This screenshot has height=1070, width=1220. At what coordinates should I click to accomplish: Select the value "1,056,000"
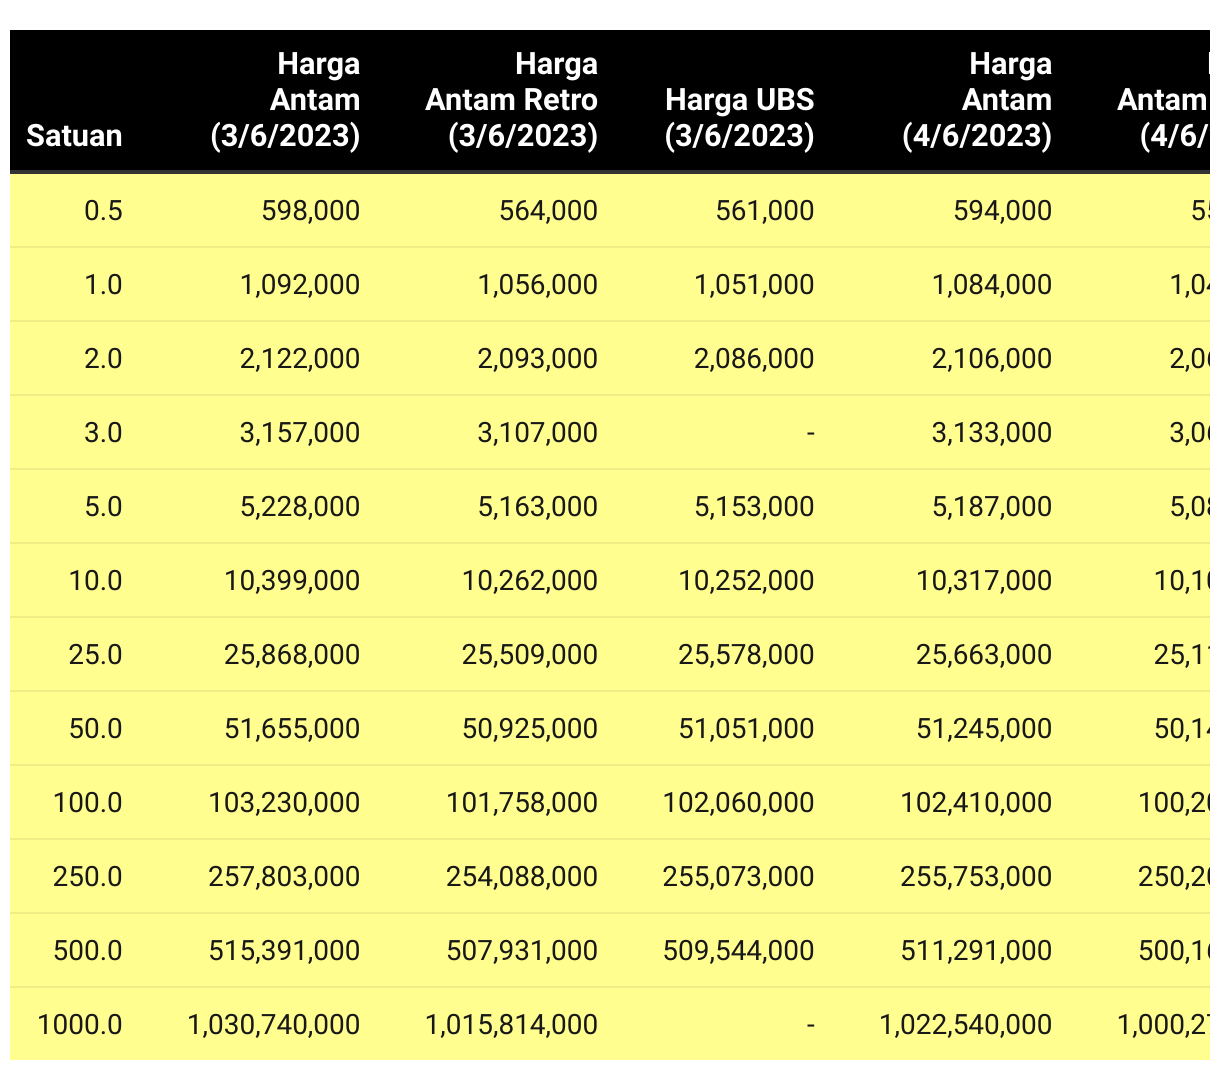point(538,284)
